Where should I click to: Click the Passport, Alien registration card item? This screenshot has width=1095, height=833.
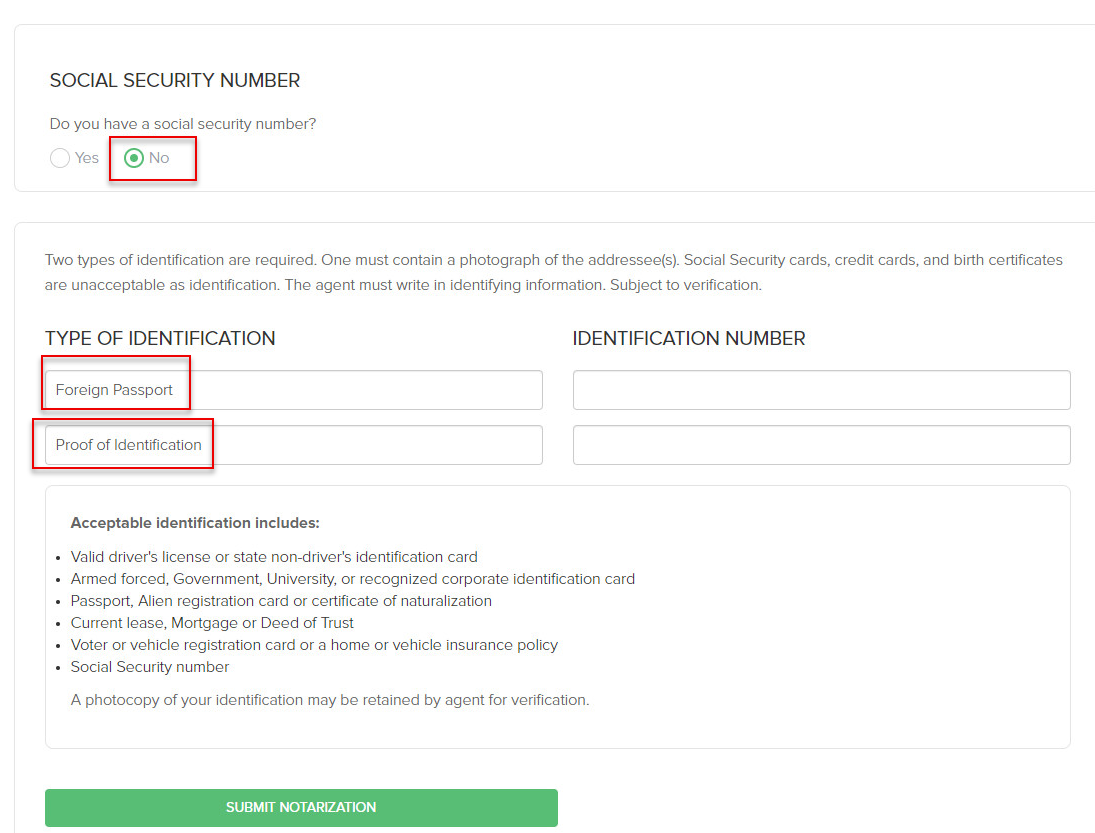pyautogui.click(x=281, y=601)
